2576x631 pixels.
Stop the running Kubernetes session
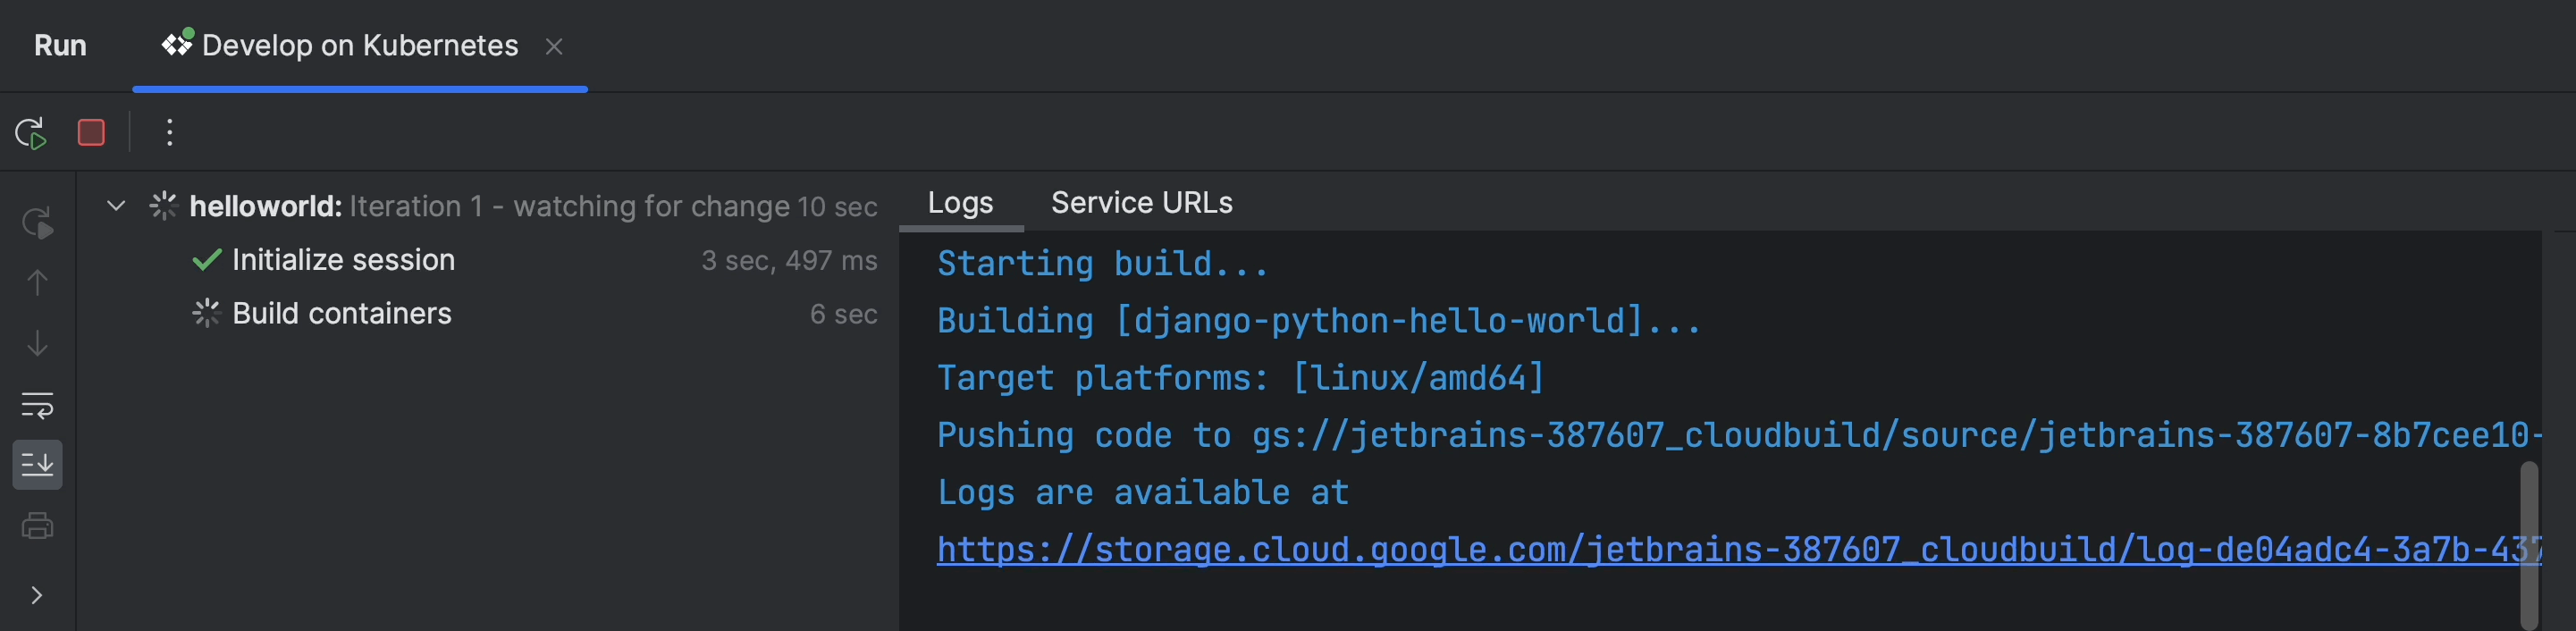(91, 133)
